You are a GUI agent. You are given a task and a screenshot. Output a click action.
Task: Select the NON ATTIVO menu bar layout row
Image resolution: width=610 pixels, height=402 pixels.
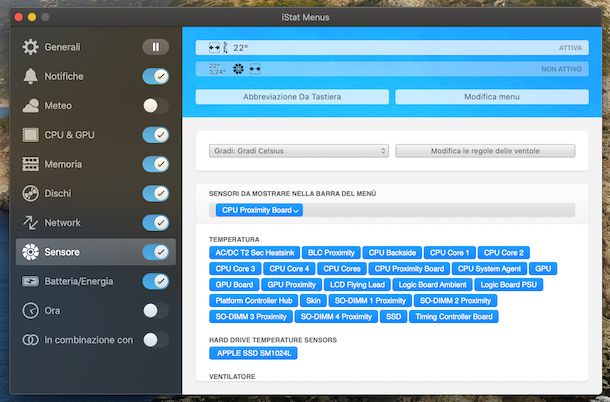[x=392, y=69]
